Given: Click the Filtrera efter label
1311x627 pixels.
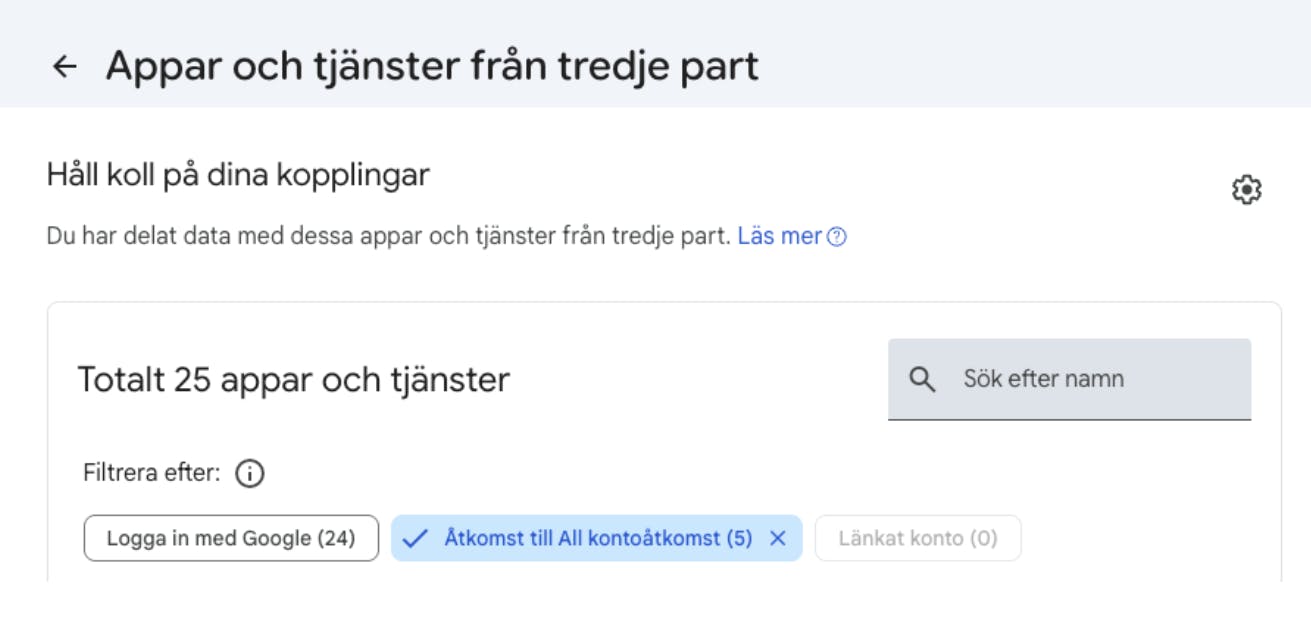Looking at the screenshot, I should click(x=151, y=473).
